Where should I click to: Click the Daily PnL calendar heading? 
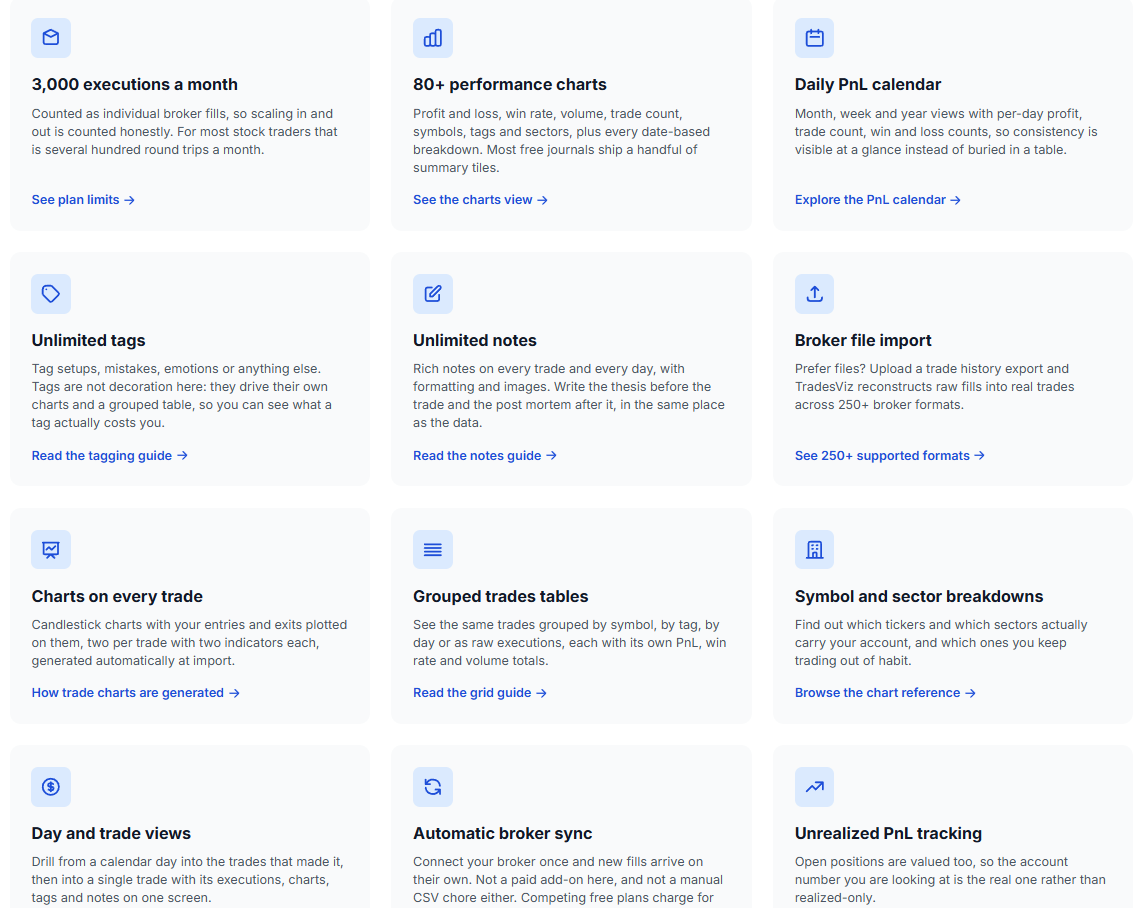(x=867, y=84)
